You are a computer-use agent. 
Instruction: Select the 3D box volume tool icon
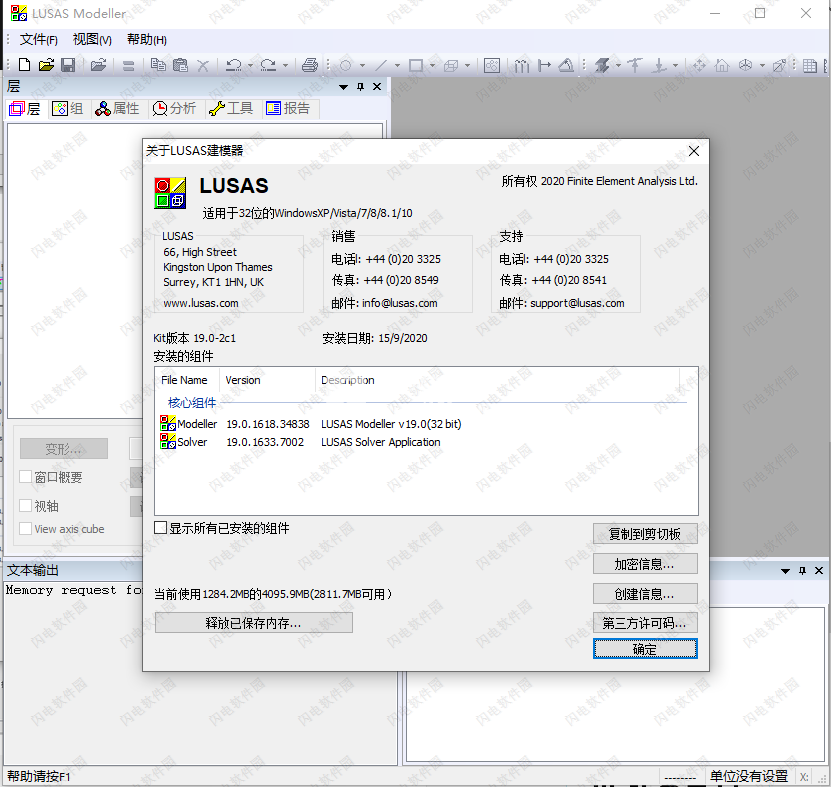(x=451, y=65)
